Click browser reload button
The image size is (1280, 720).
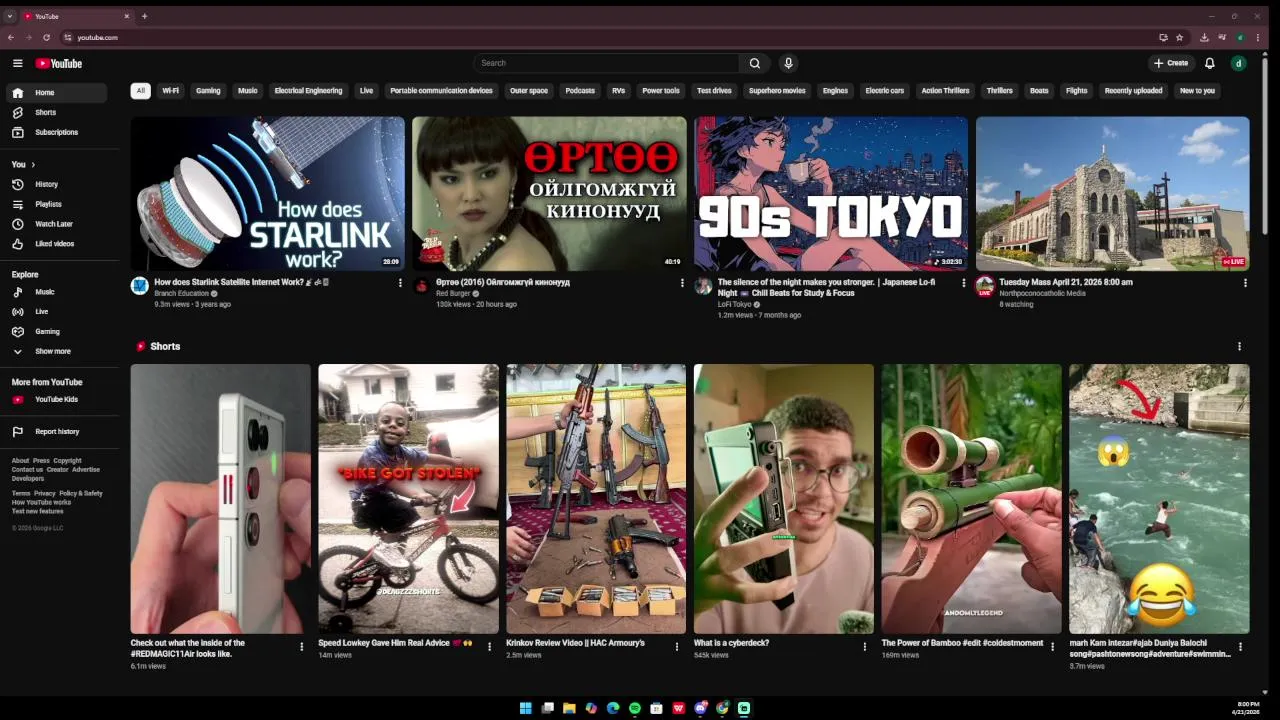click(46, 37)
